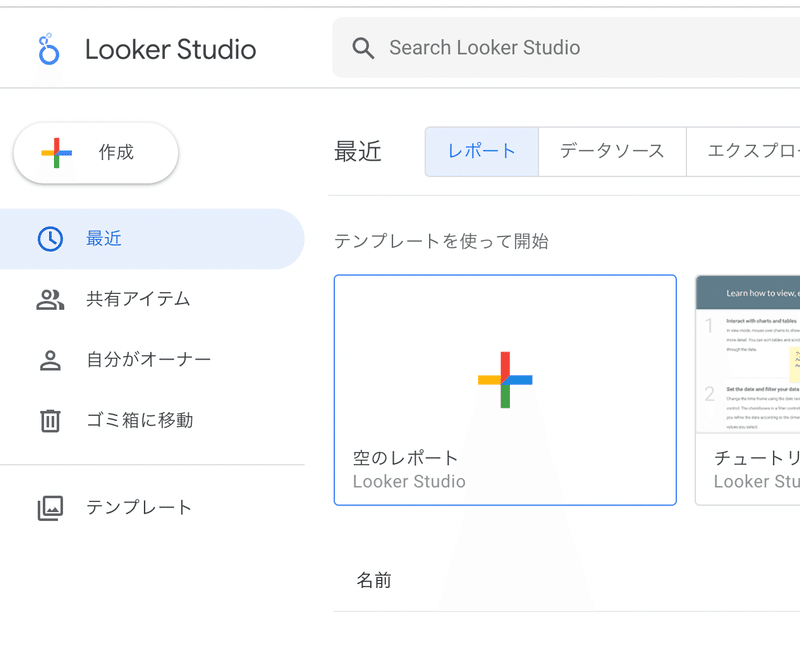Click the trash can icon
This screenshot has width=800, height=655.
click(50, 421)
